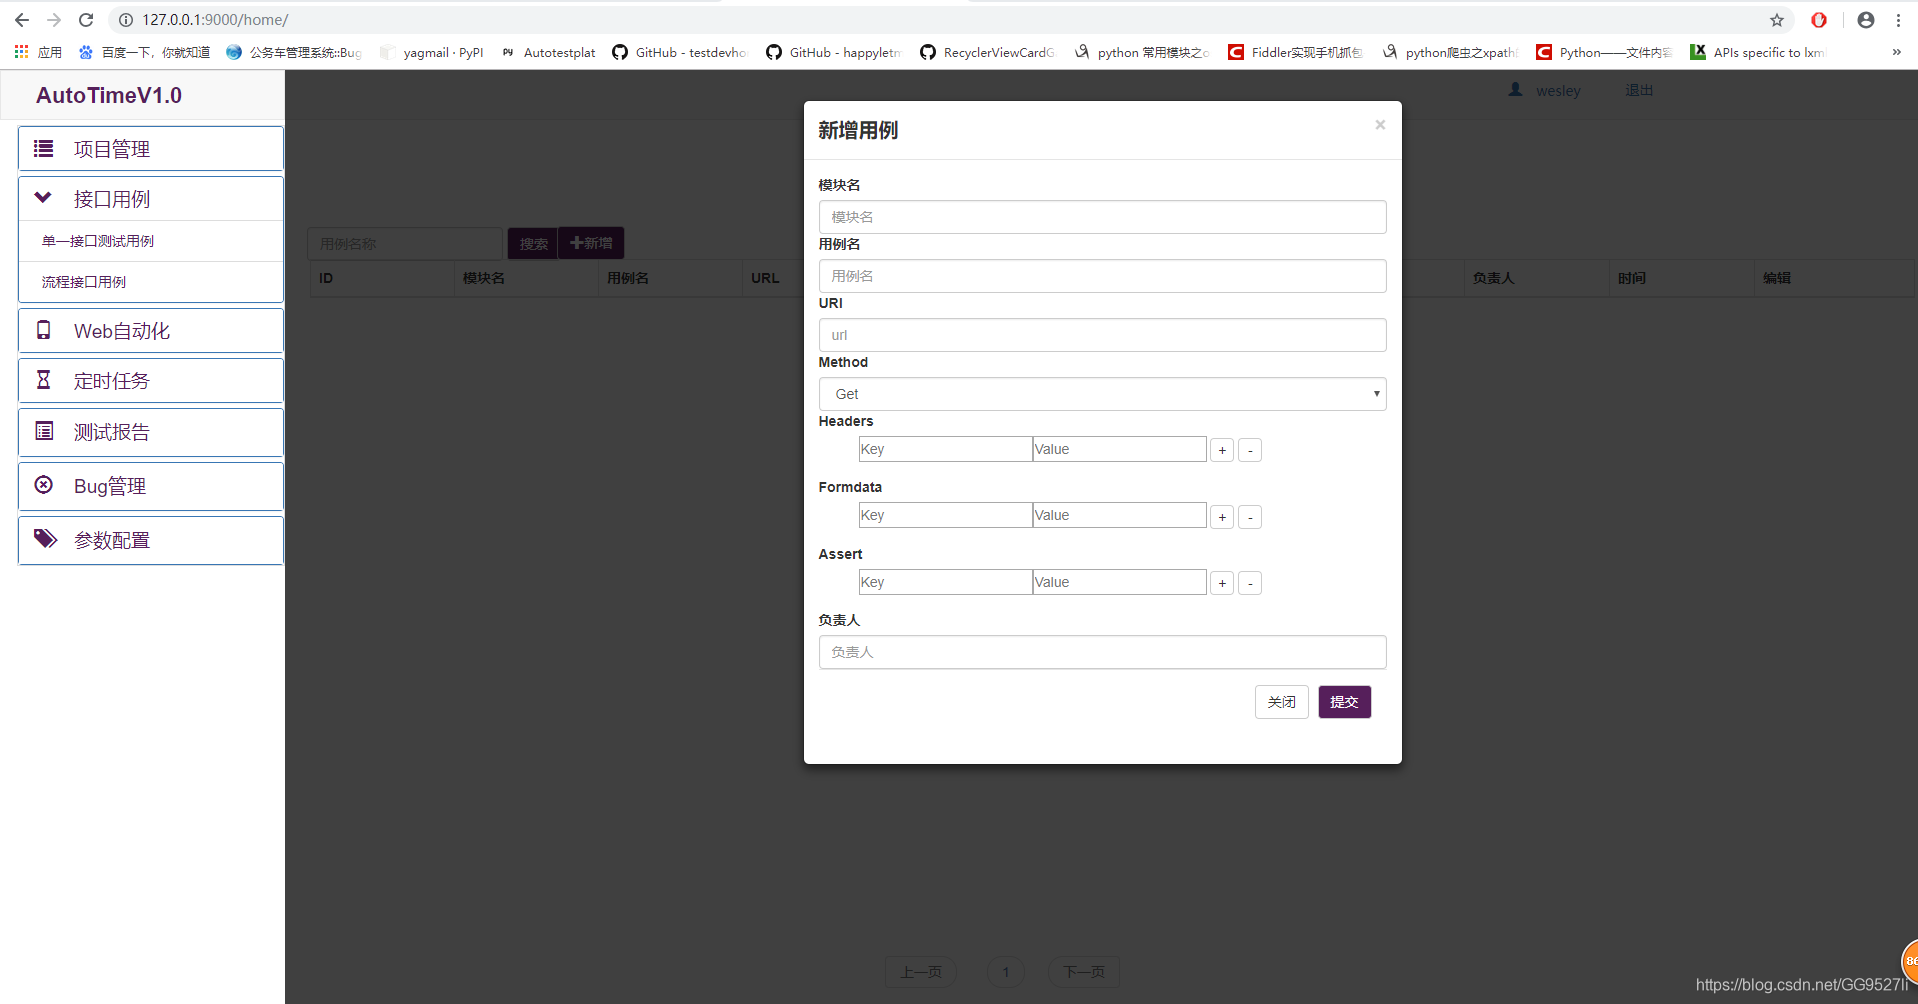Click the 测试报告 list icon
This screenshot has height=1004, width=1918.
(44, 431)
